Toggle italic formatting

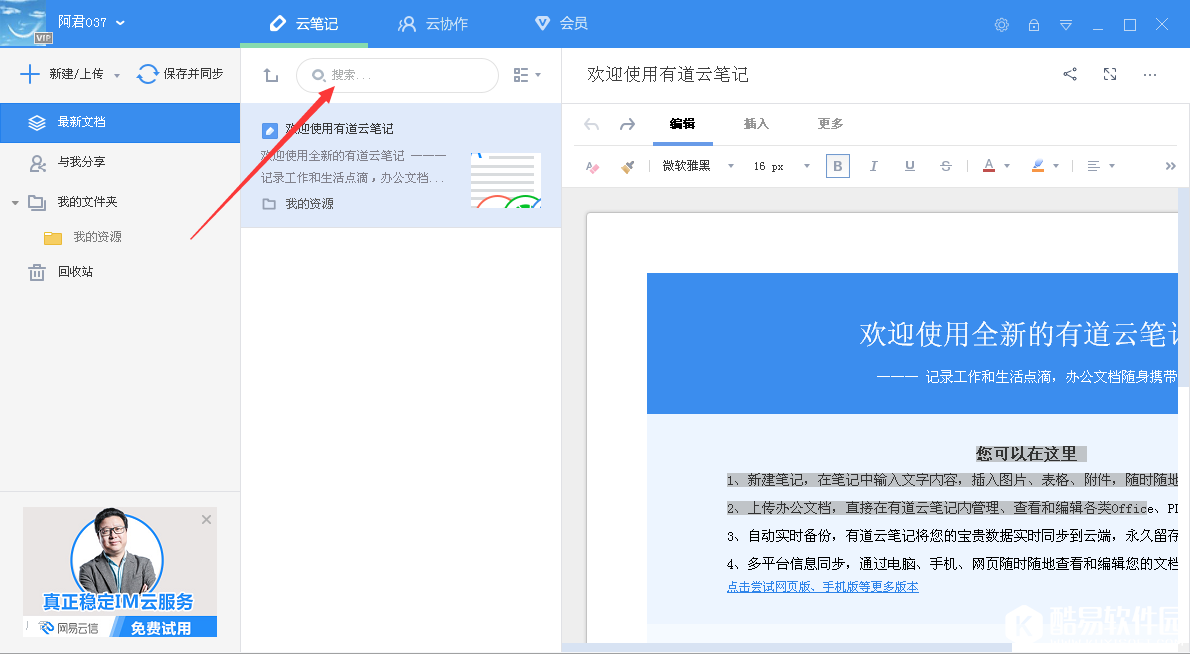pos(873,166)
